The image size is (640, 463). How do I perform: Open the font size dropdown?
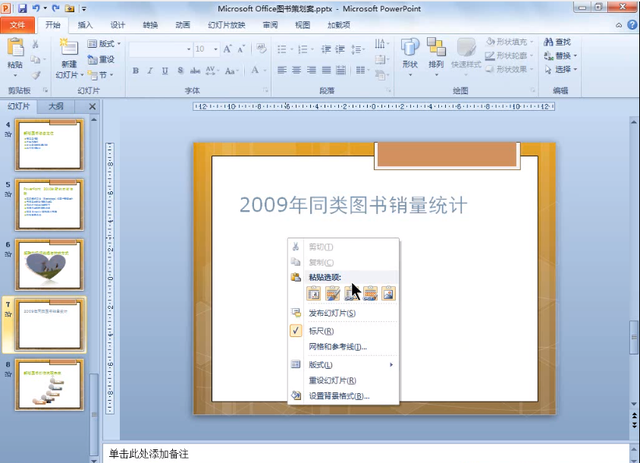[215, 48]
